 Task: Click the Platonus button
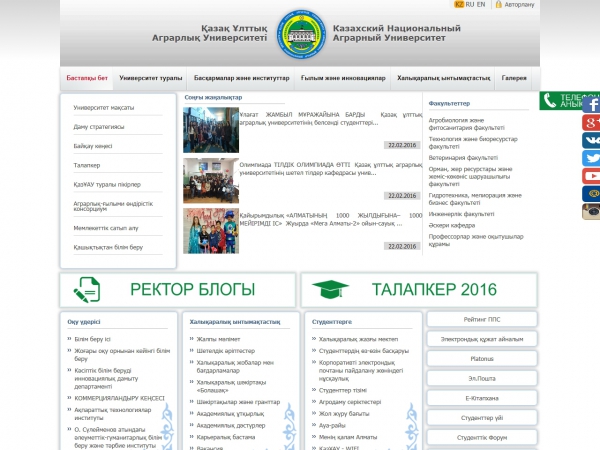[x=482, y=359]
